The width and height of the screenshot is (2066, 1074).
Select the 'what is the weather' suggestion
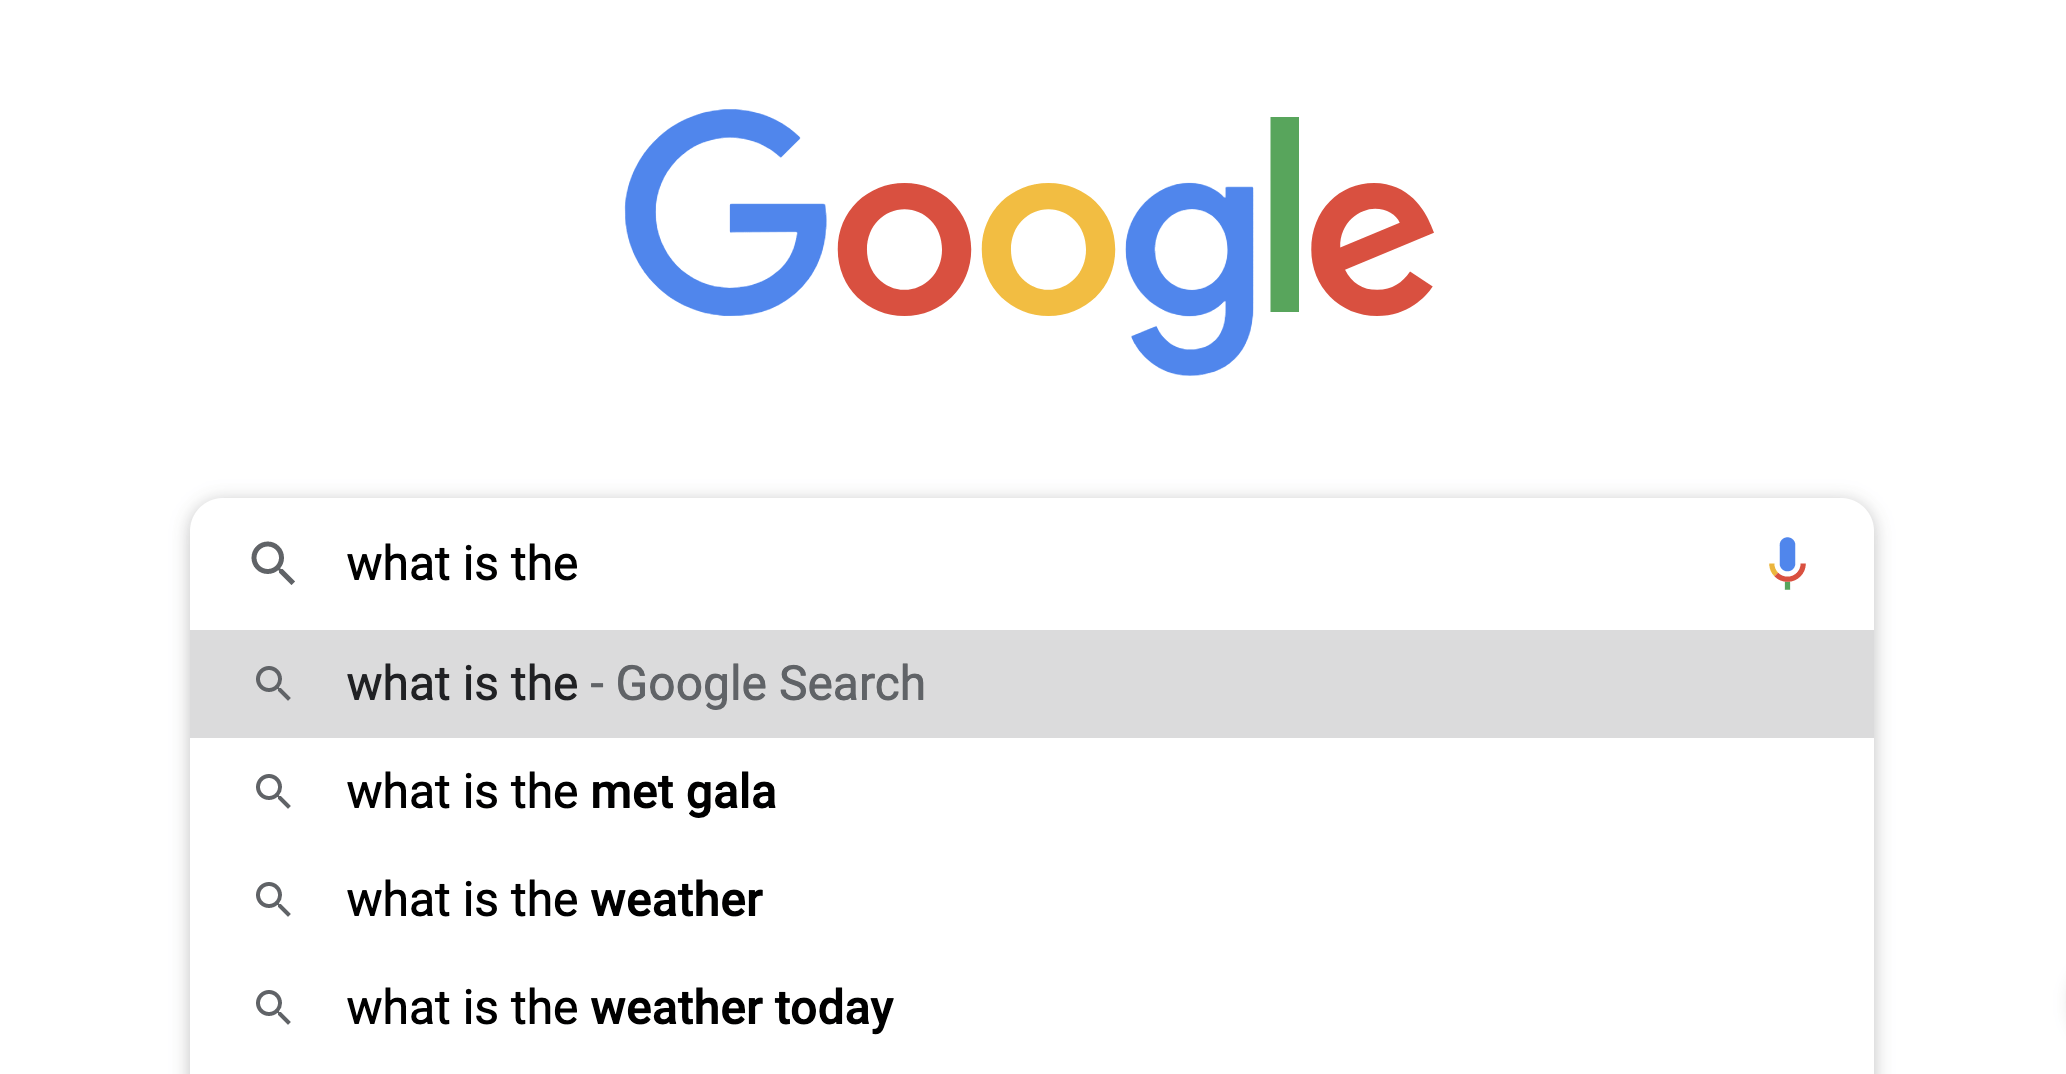[x=1031, y=899]
